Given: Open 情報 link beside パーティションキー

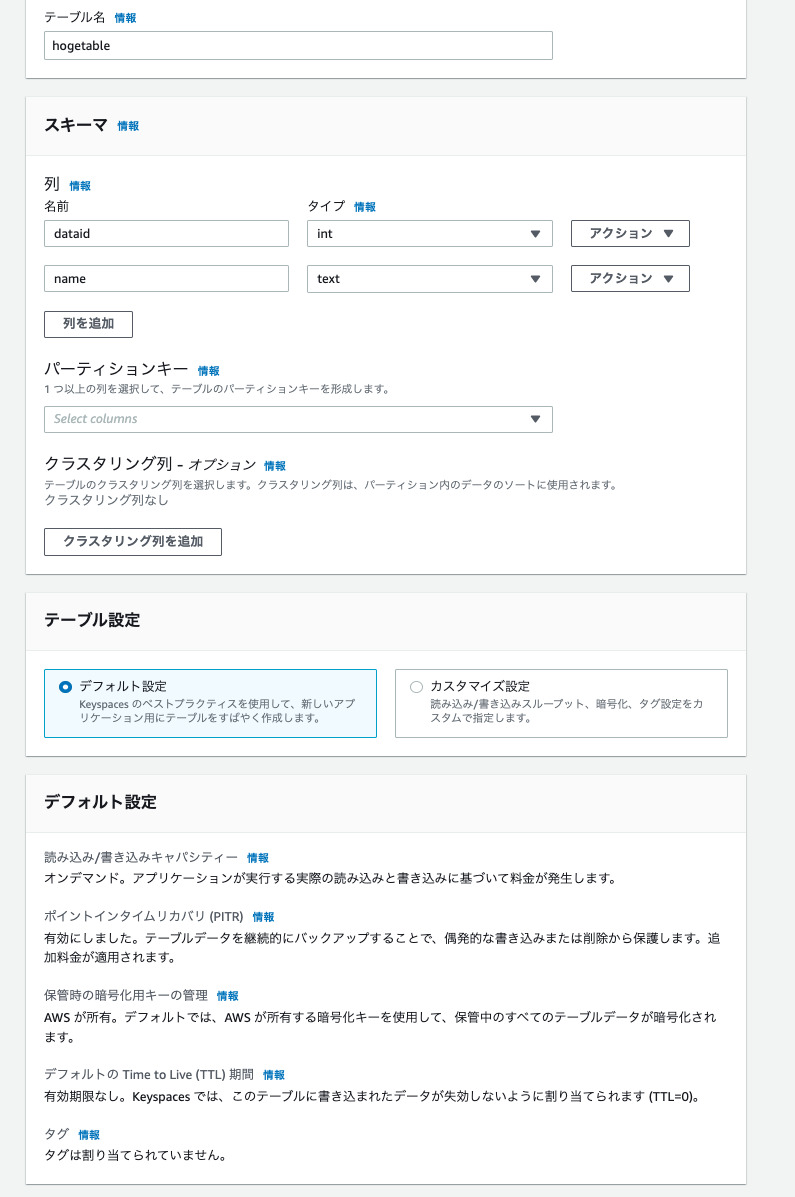Looking at the screenshot, I should [208, 371].
